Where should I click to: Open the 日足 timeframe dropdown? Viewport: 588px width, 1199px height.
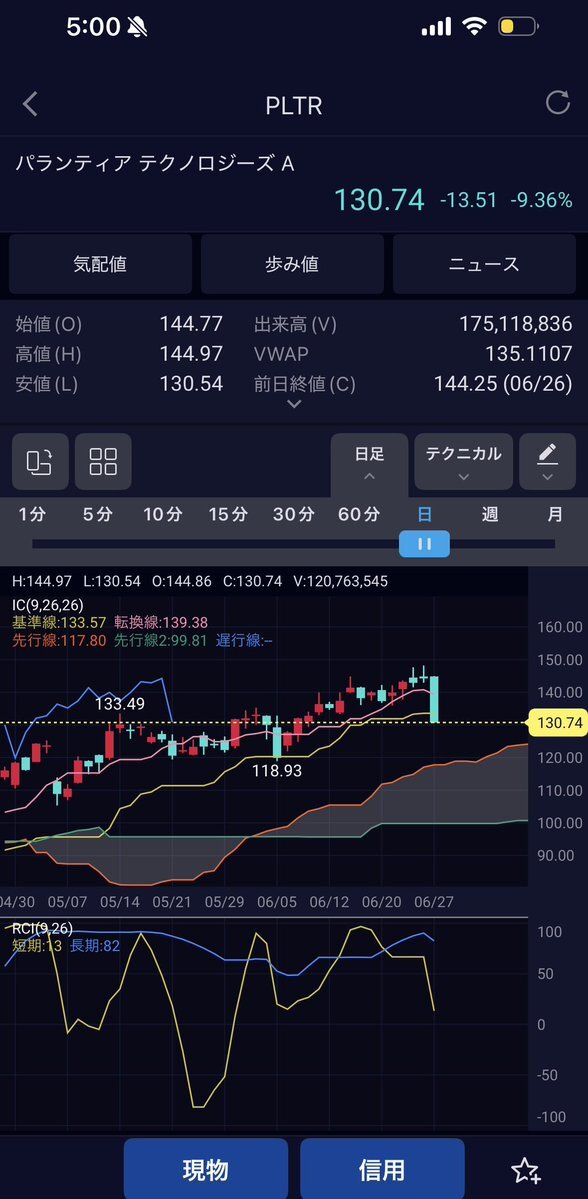(369, 462)
